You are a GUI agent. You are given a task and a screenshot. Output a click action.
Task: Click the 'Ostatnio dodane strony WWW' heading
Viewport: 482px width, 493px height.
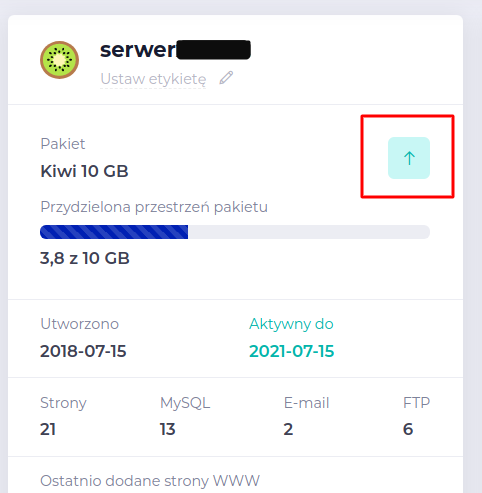coord(150,481)
